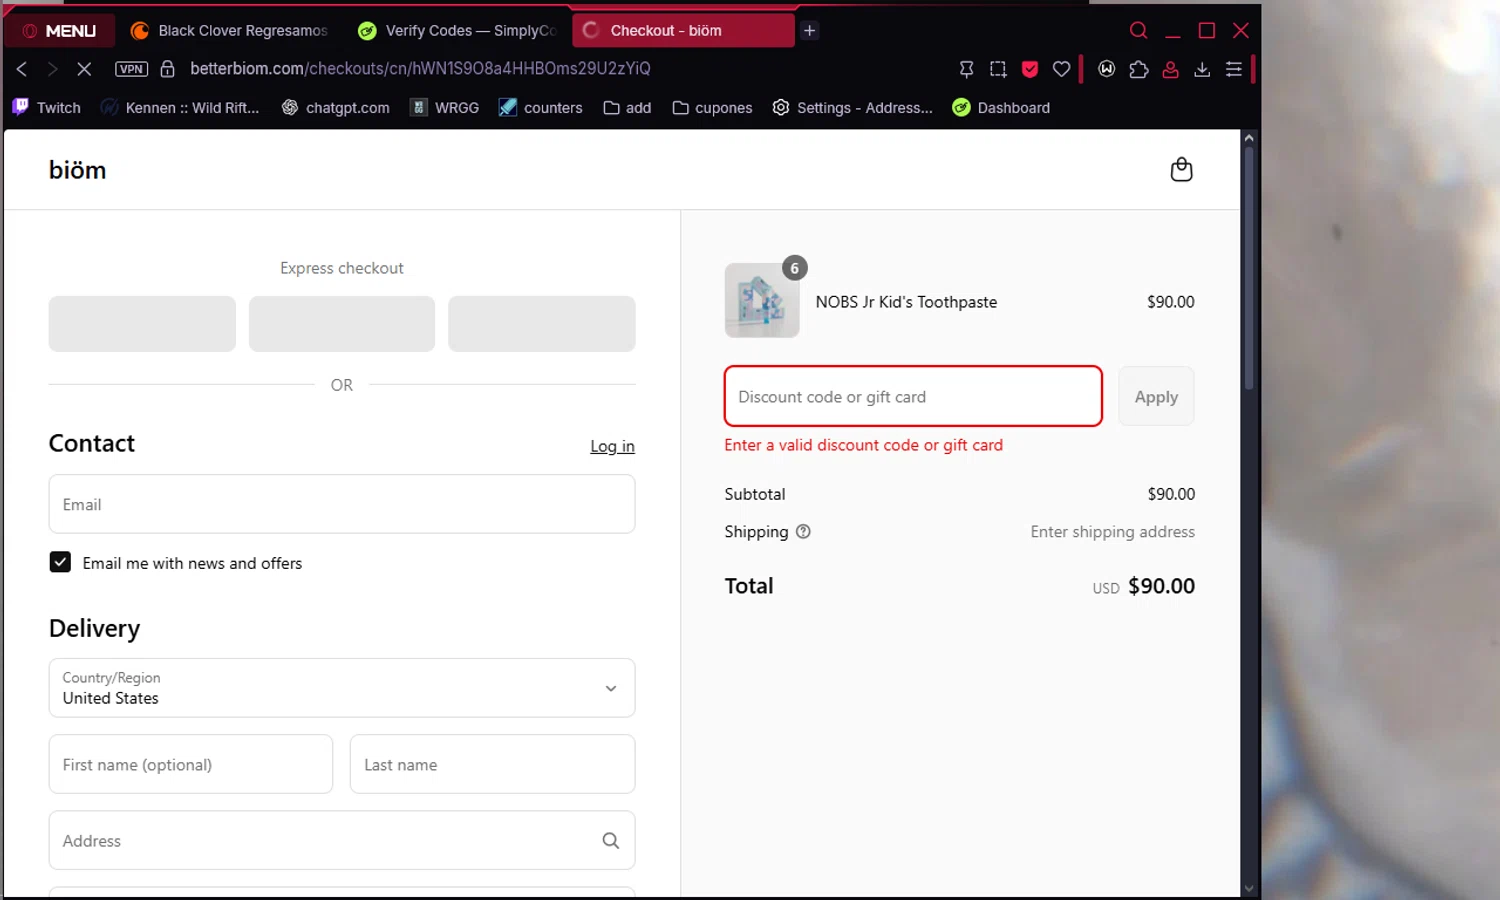Click the scrollbar up arrow
Viewport: 1500px width, 900px height.
click(1248, 138)
